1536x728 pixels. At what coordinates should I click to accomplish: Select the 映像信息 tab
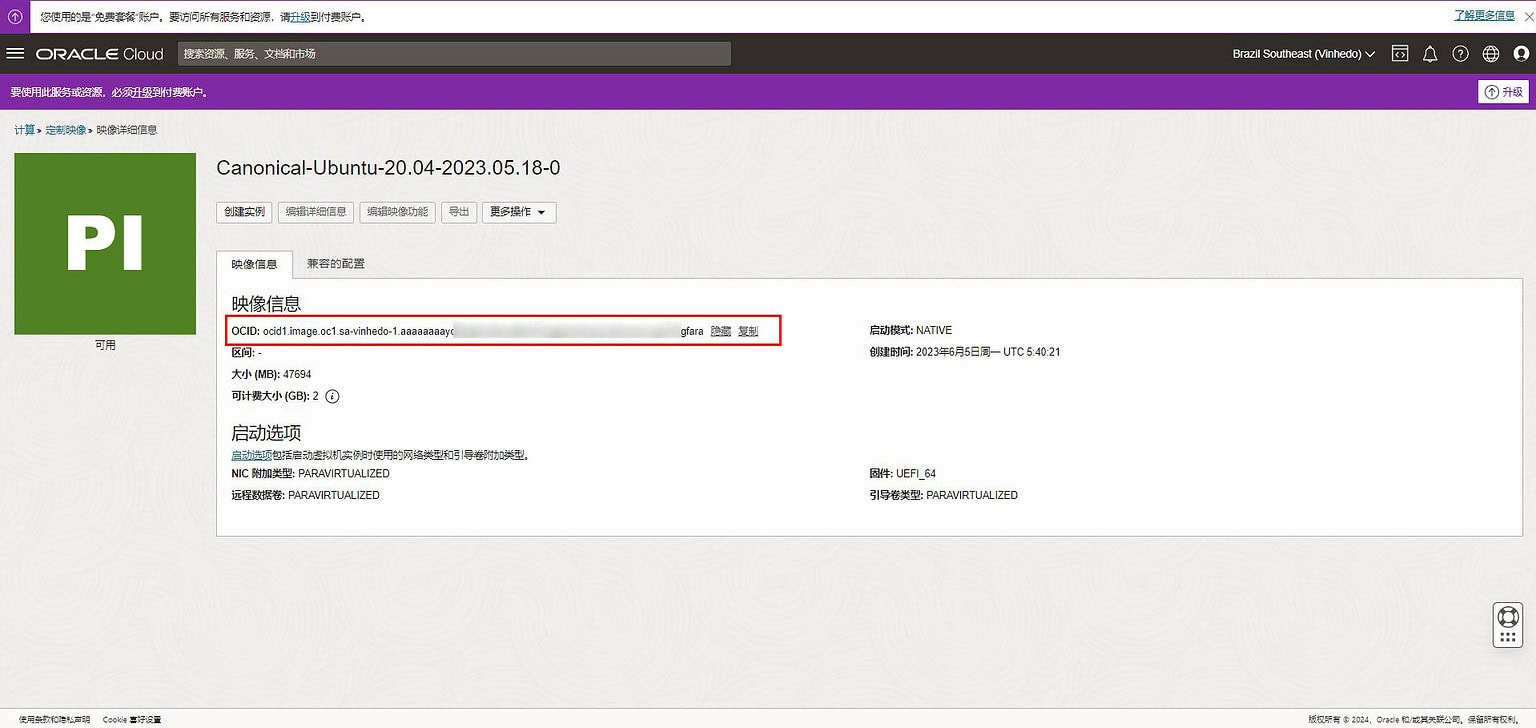pos(254,263)
